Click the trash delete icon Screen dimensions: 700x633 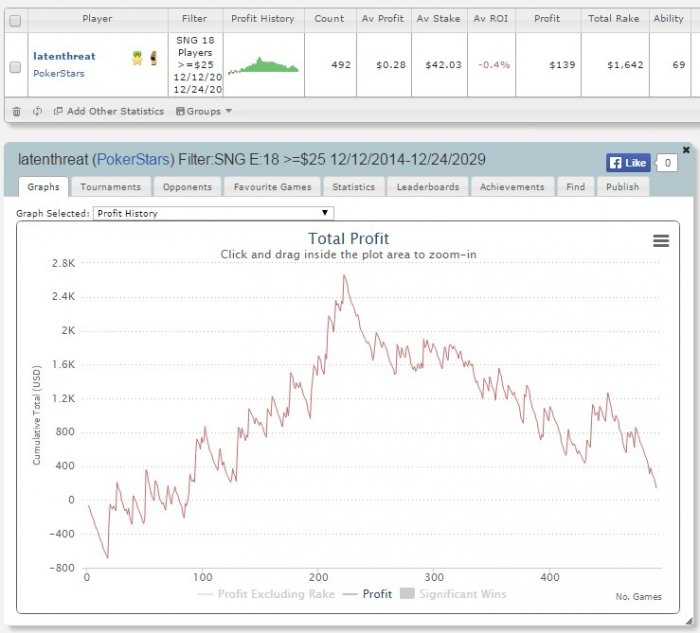pos(17,111)
